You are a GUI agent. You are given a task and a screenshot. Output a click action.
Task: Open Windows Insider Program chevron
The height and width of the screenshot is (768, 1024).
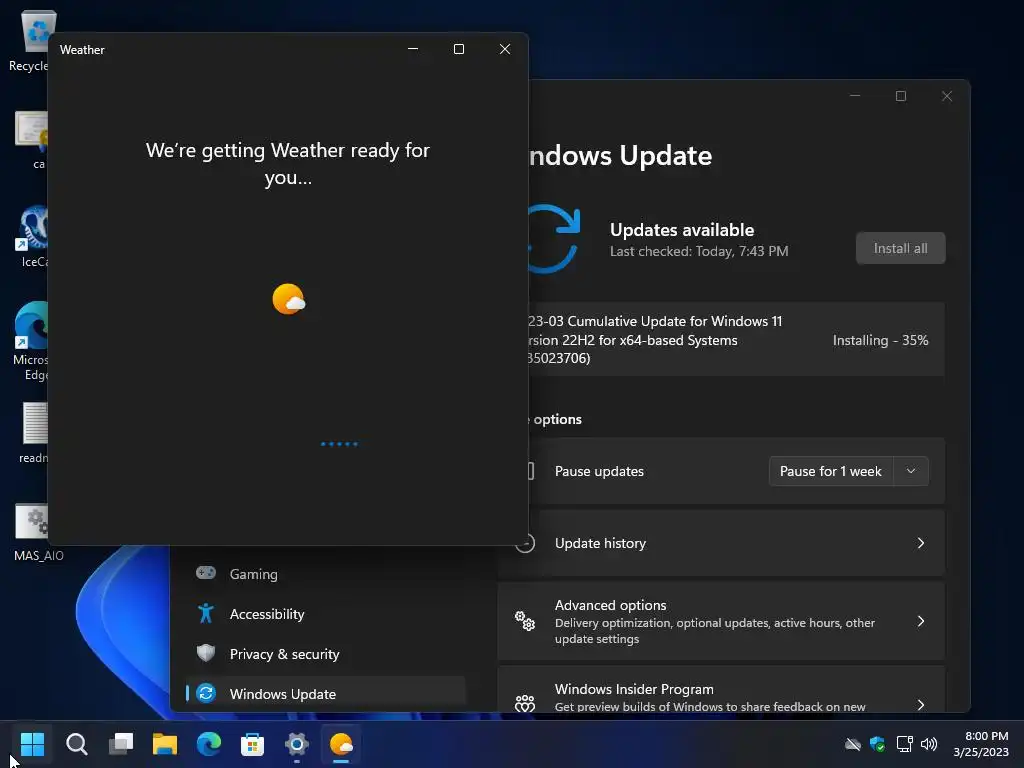[x=920, y=704]
